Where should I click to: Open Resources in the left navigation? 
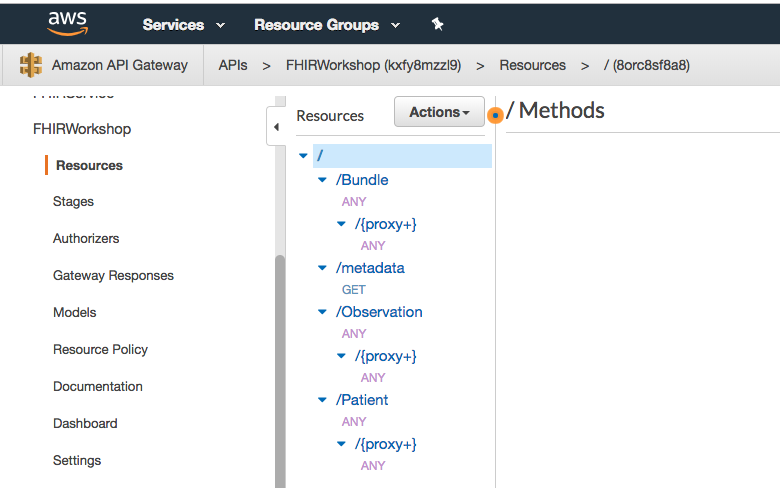(89, 165)
